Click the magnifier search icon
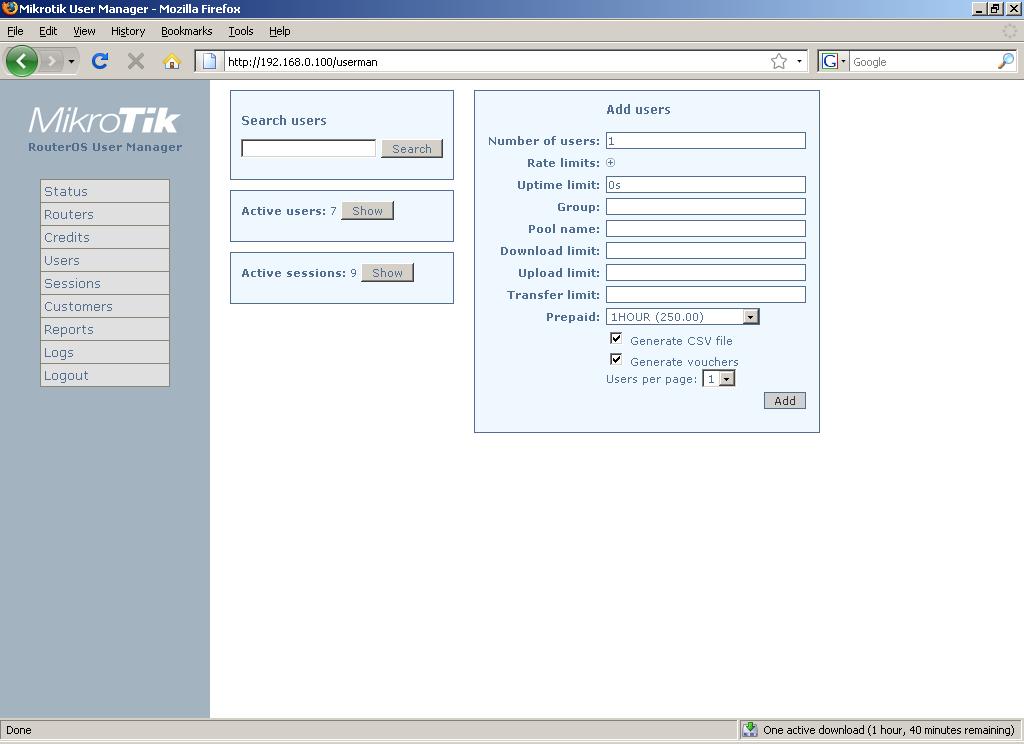The height and width of the screenshot is (744, 1024). (x=1006, y=61)
